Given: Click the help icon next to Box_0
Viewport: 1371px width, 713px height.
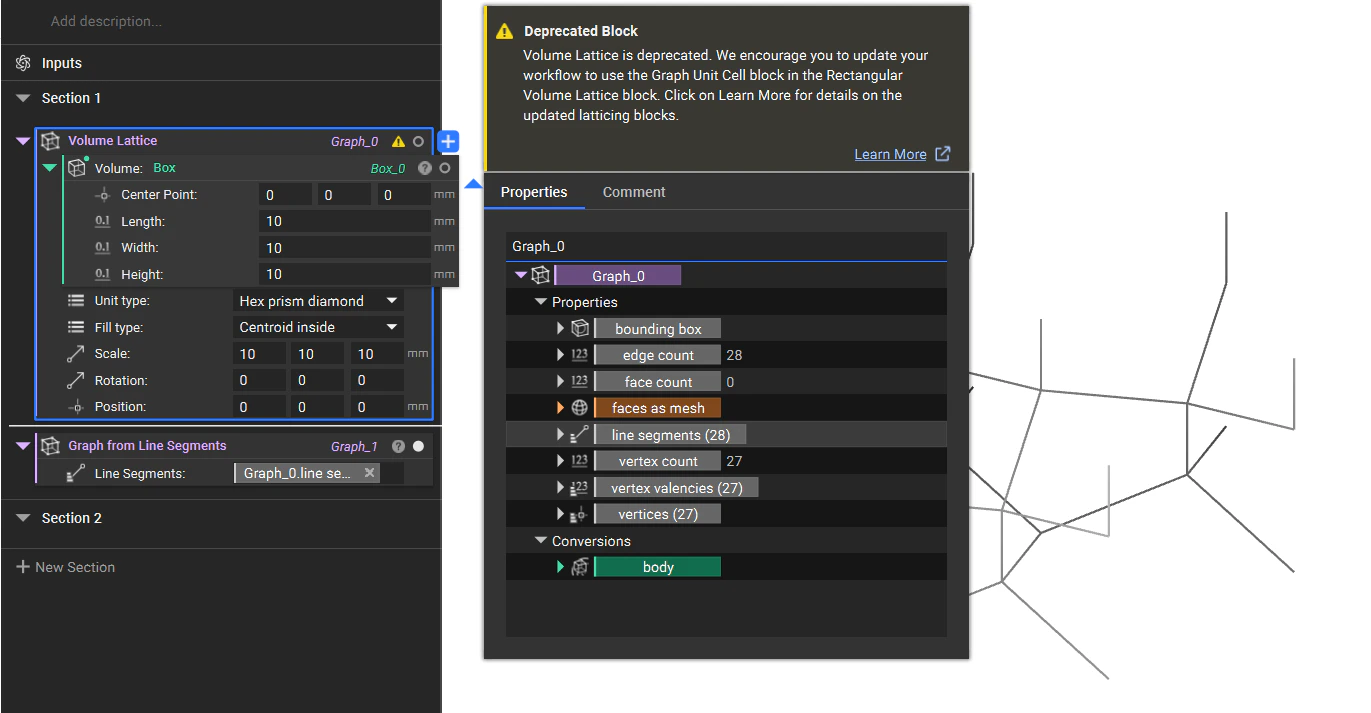Looking at the screenshot, I should point(424,168).
